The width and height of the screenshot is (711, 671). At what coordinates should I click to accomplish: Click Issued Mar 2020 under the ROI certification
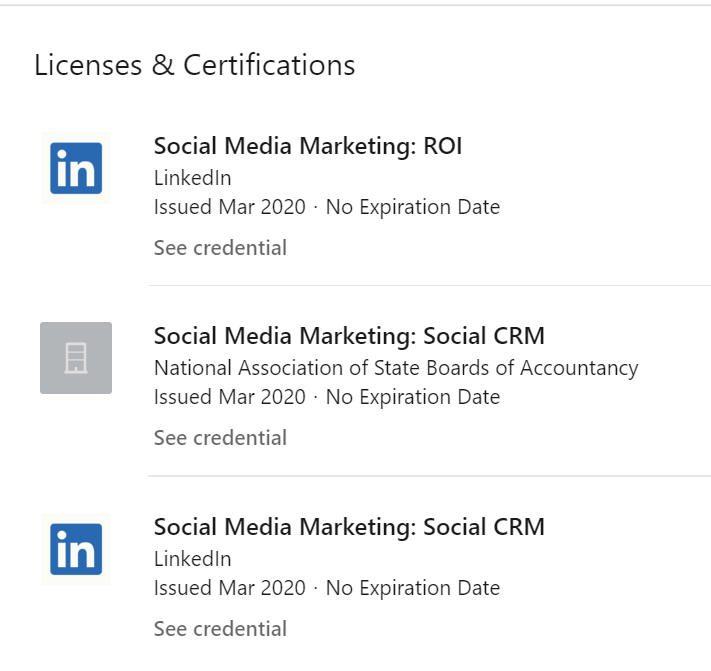click(229, 208)
